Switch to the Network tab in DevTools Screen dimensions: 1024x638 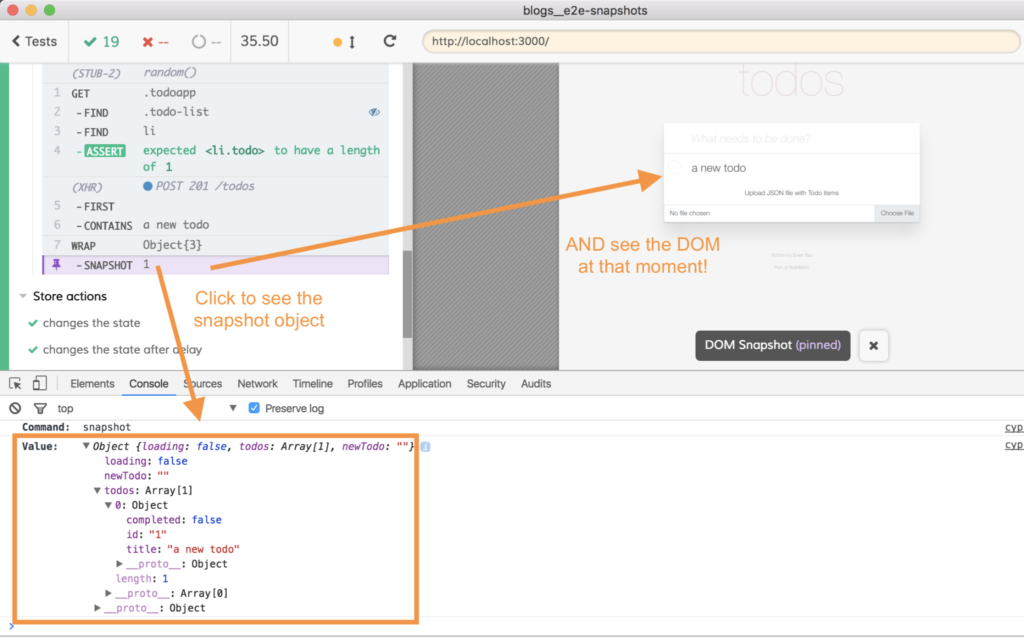pos(257,383)
